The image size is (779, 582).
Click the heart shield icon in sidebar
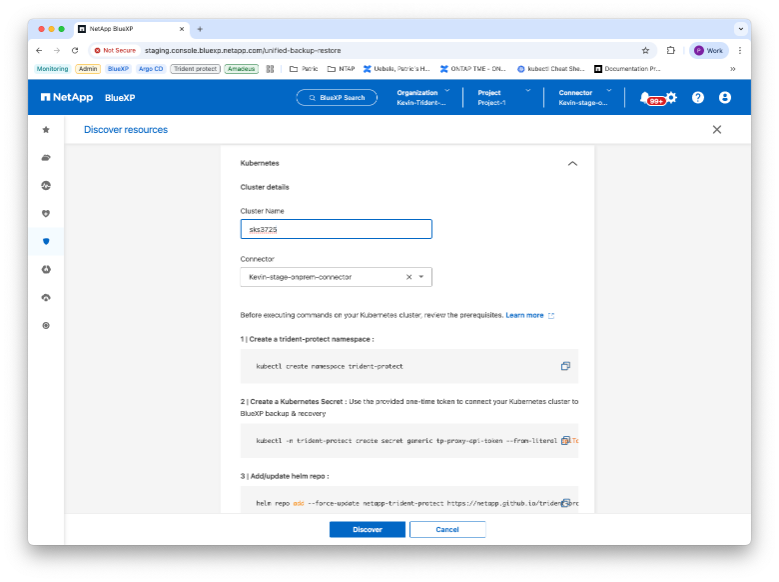click(x=46, y=214)
